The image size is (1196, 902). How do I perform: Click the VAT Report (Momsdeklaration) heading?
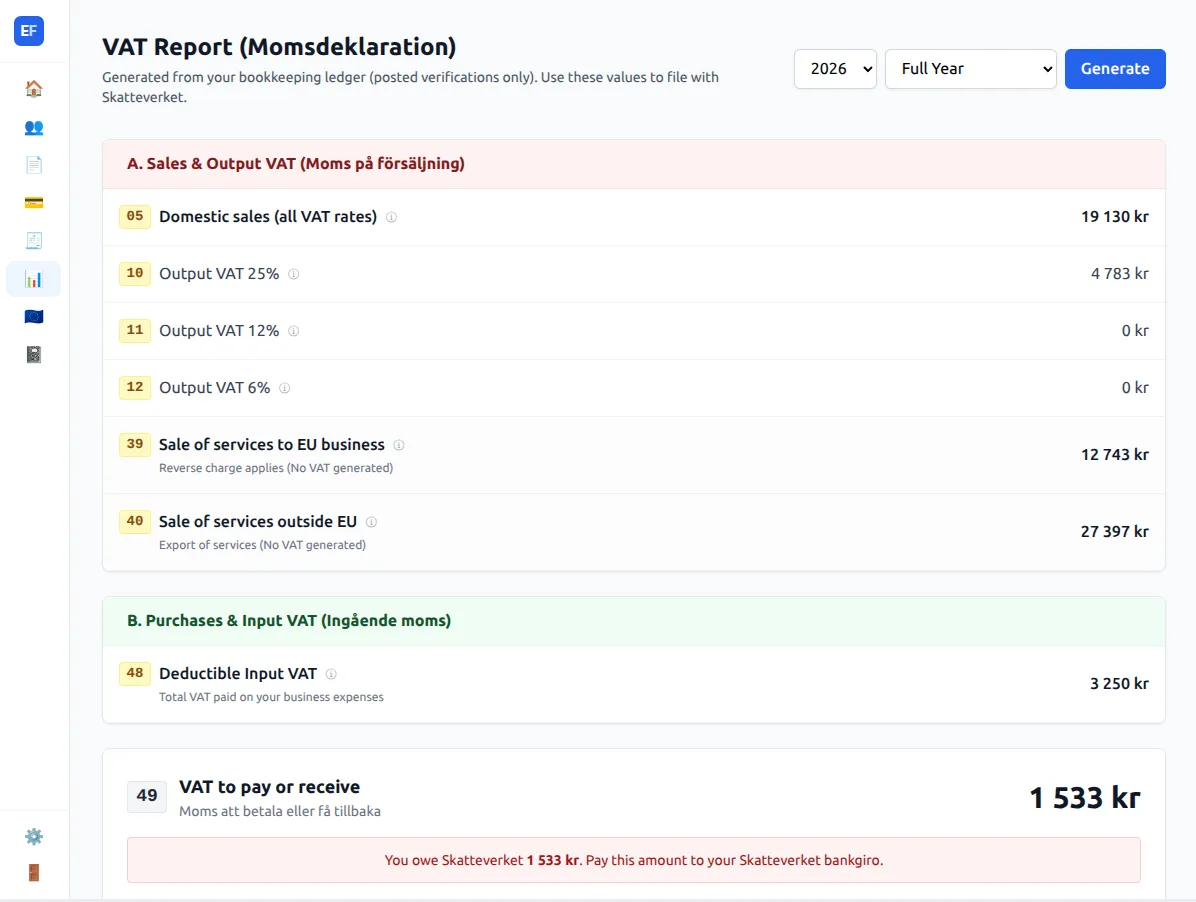[x=279, y=47]
